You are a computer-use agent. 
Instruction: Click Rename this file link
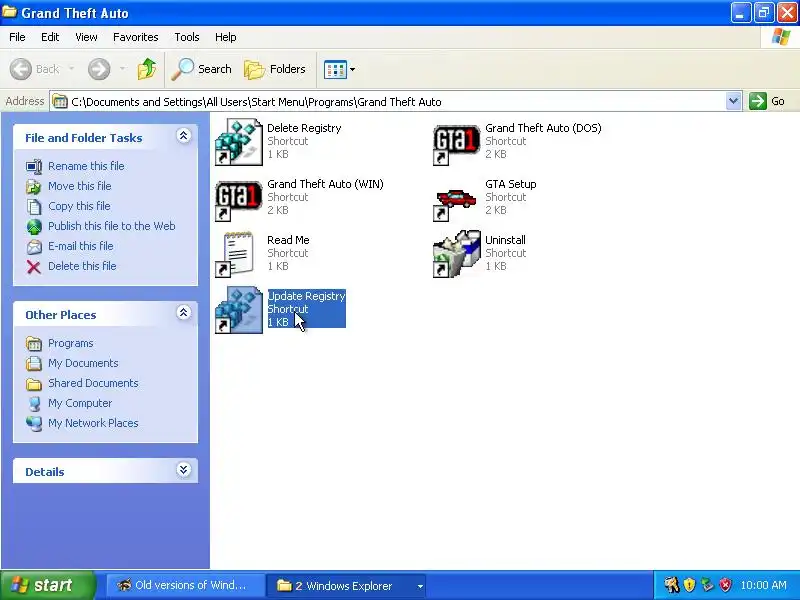[86, 166]
